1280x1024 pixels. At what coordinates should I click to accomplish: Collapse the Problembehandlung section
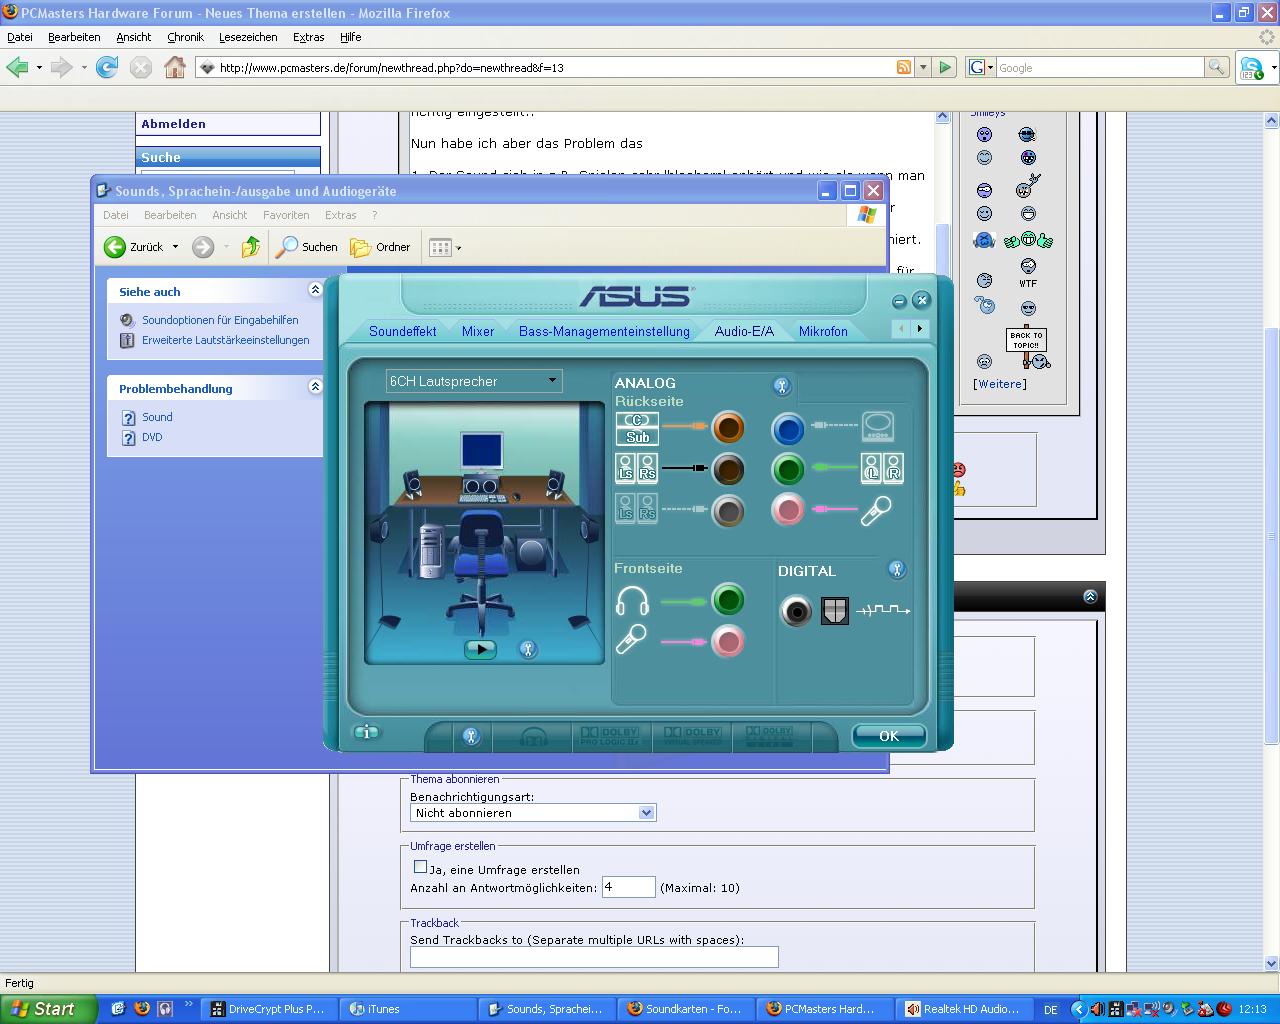pos(315,387)
